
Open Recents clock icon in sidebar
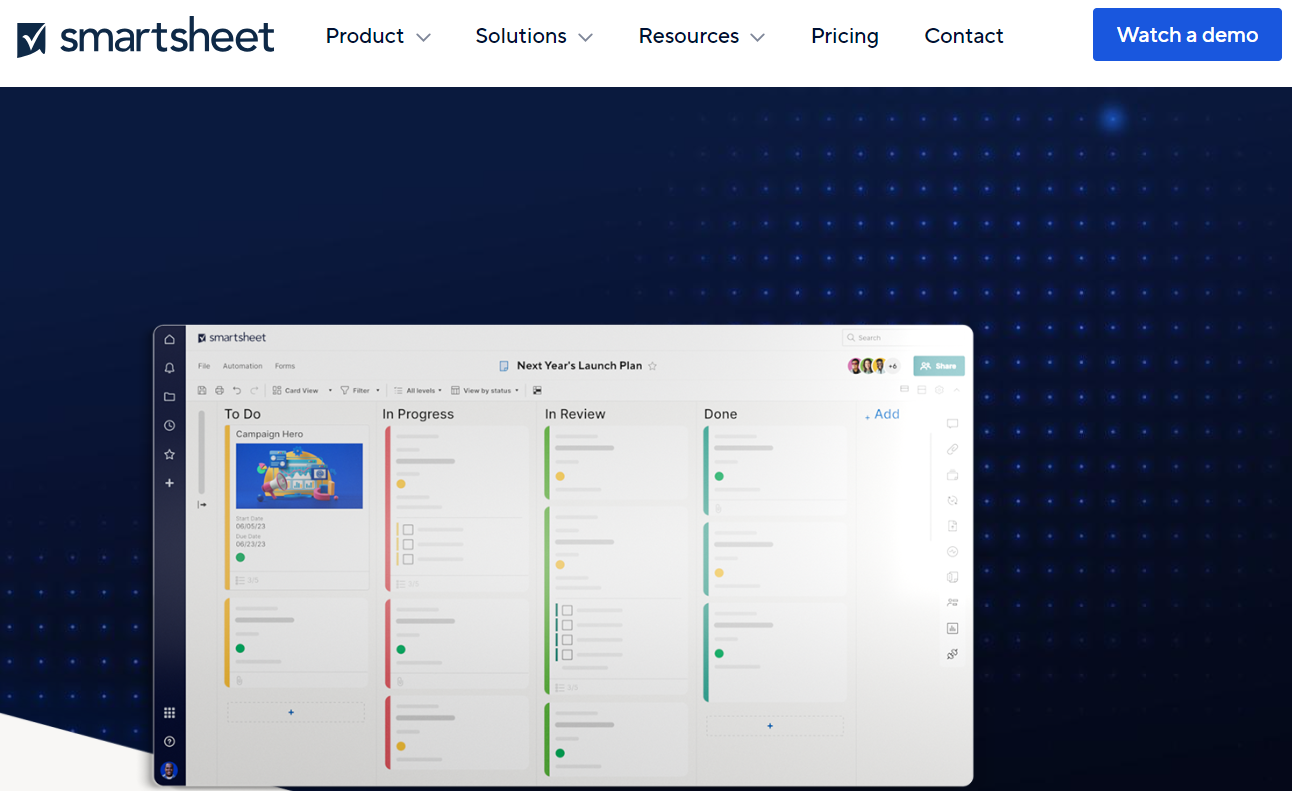pos(169,425)
